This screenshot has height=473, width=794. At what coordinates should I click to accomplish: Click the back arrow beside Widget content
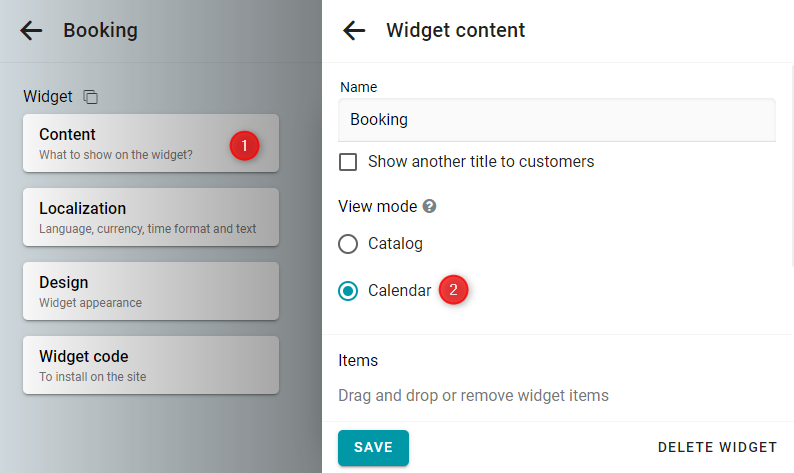(354, 30)
